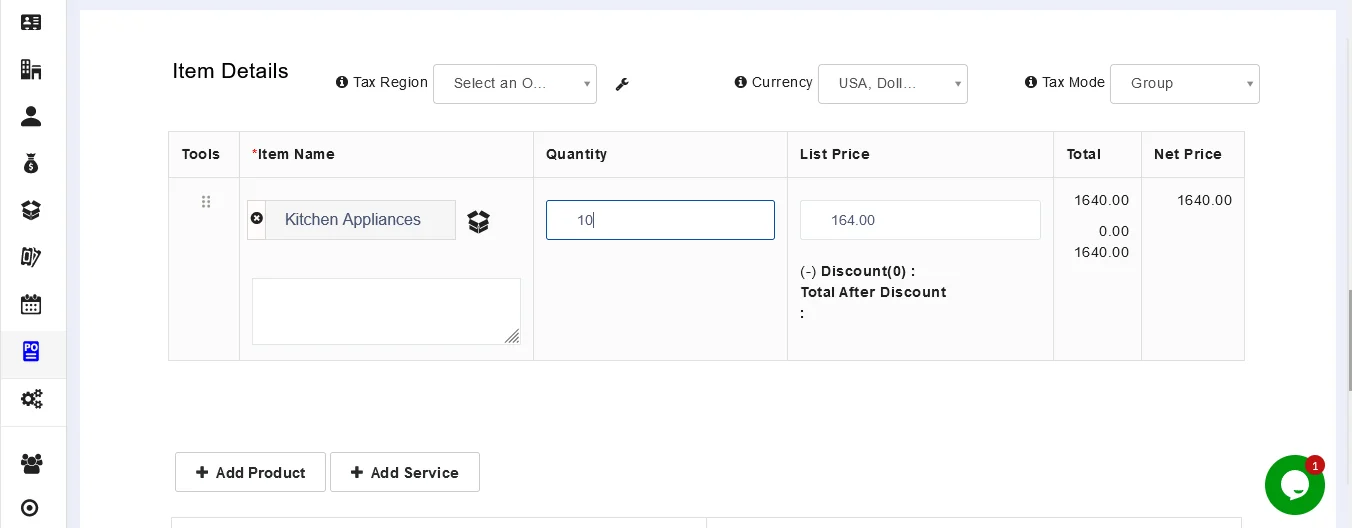Clear the Kitchen Appliances item selection
This screenshot has height=528, width=1352.
[257, 218]
